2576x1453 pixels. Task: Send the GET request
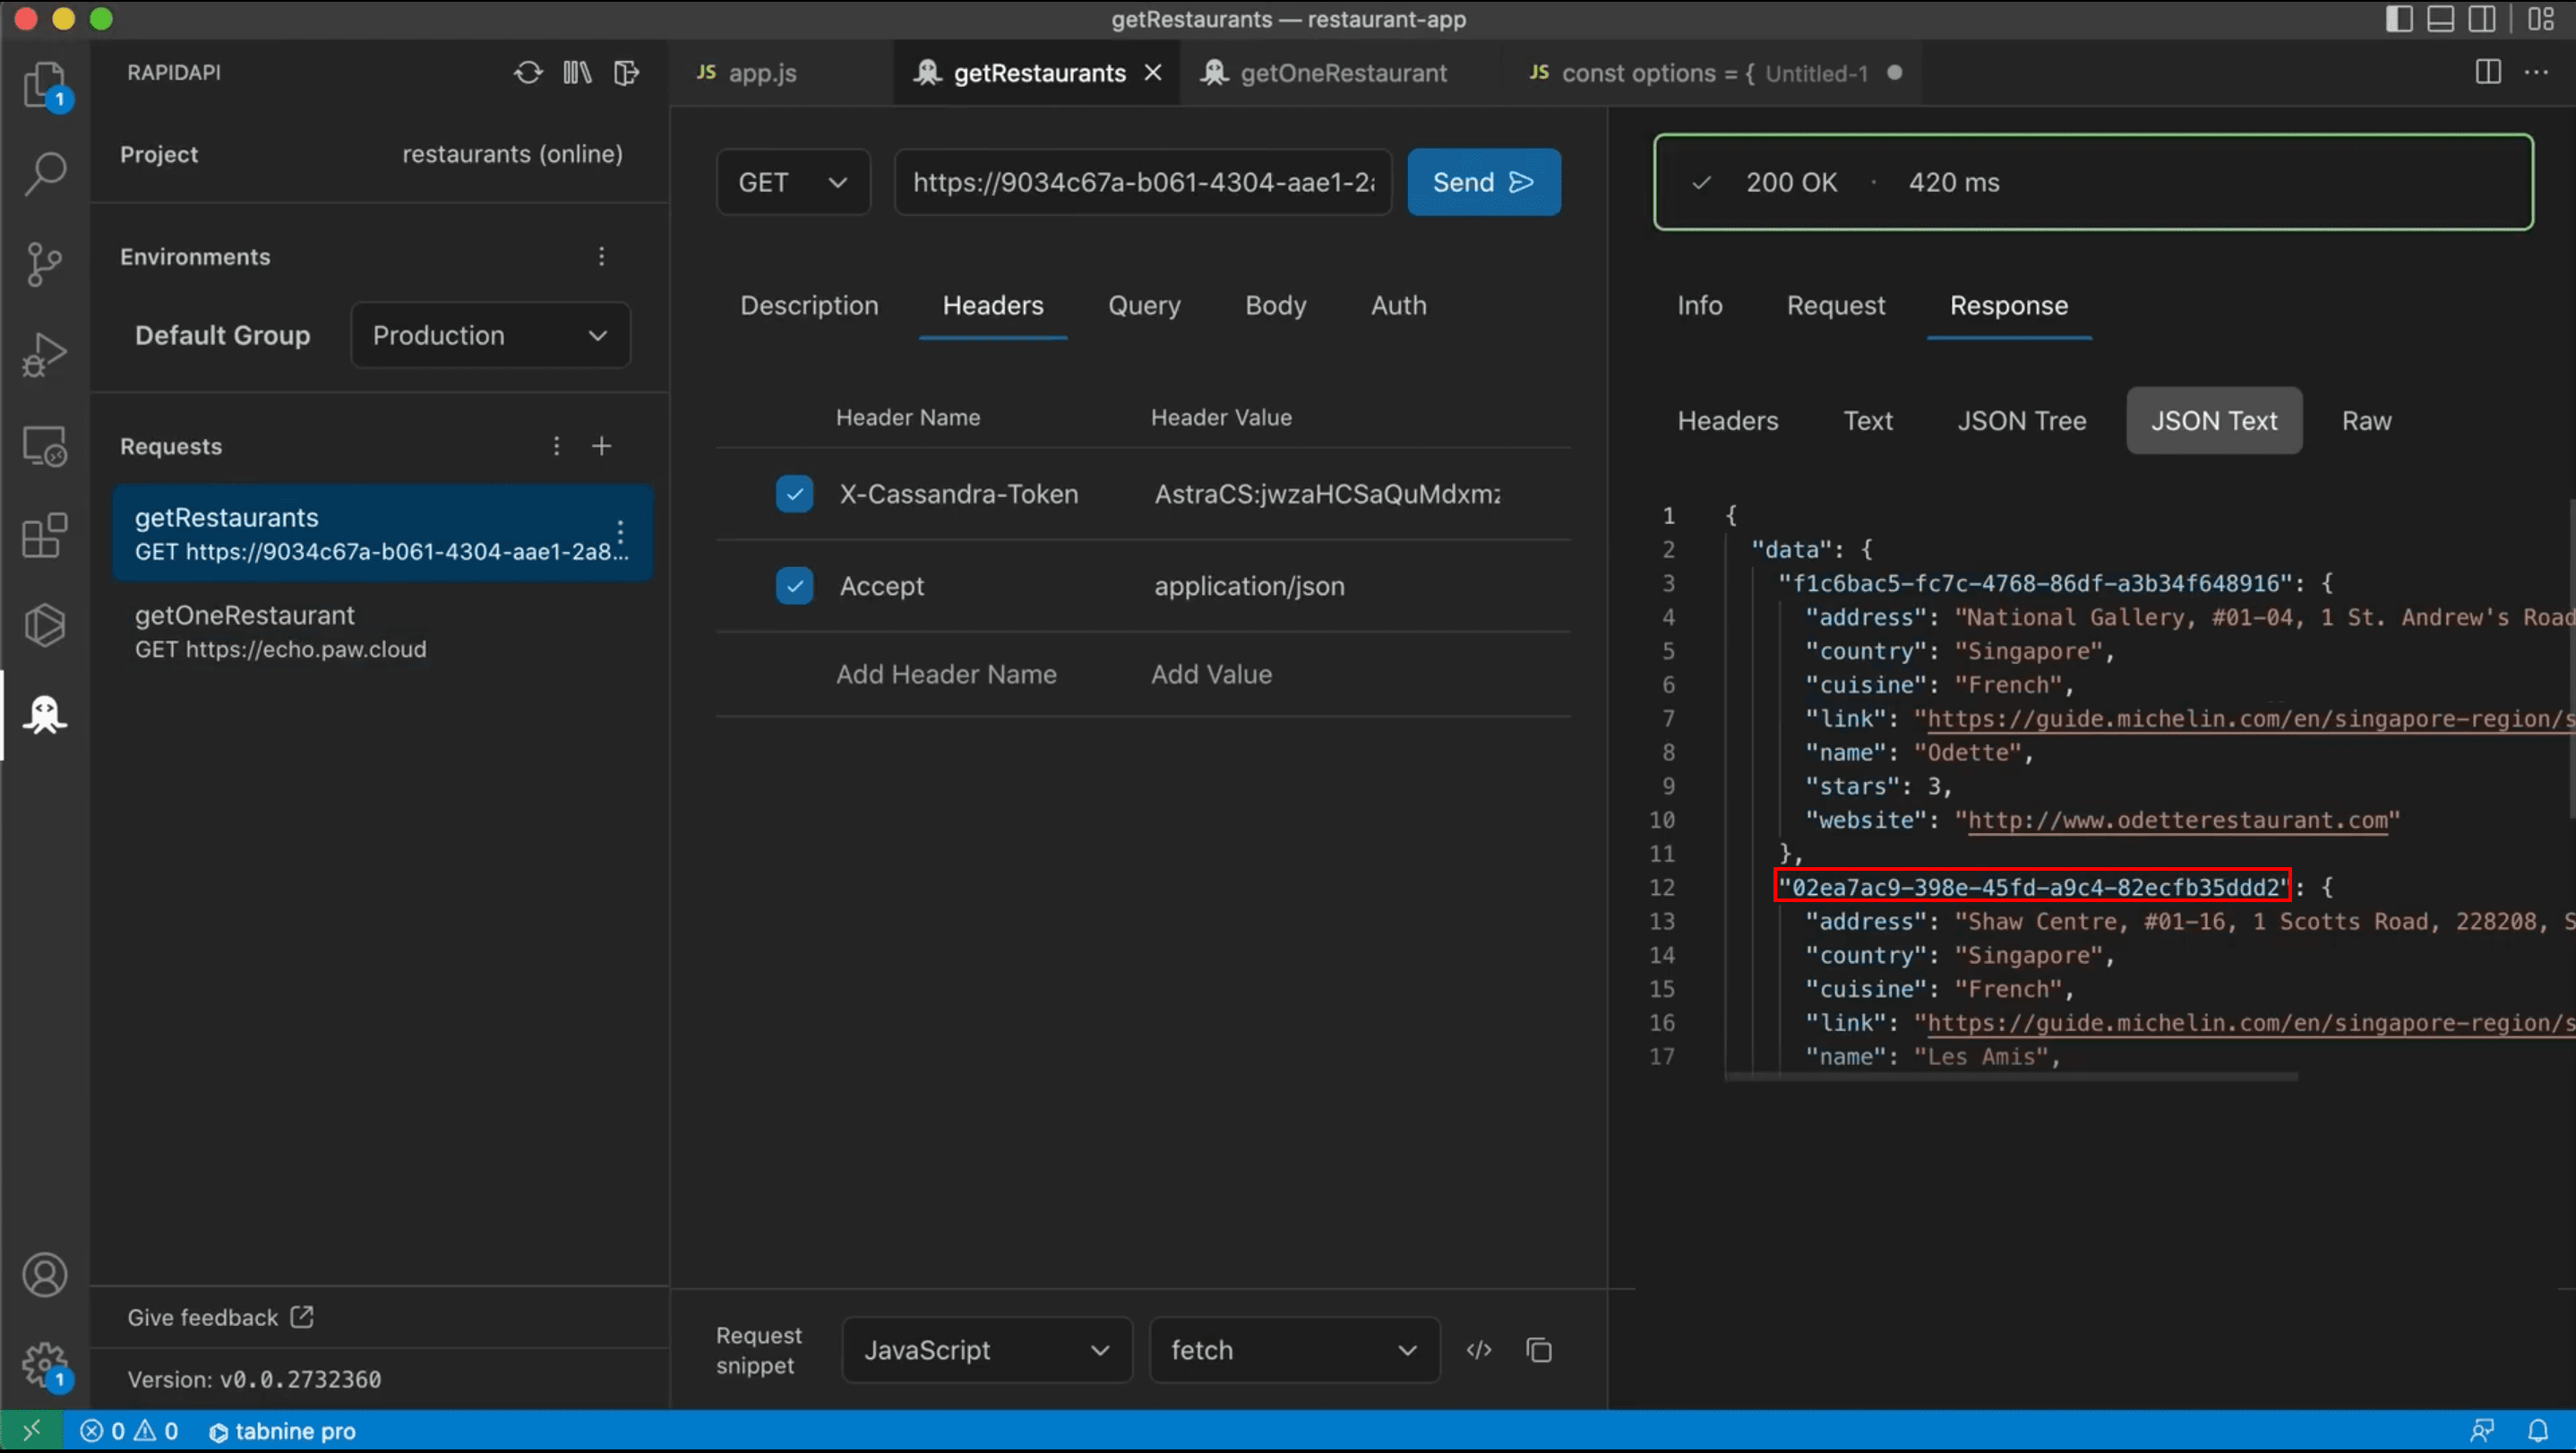coord(1484,182)
